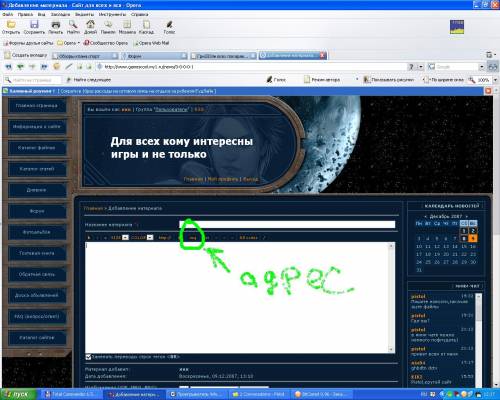Click the Домой house icon
500x400 pixels.
click(x=90, y=24)
